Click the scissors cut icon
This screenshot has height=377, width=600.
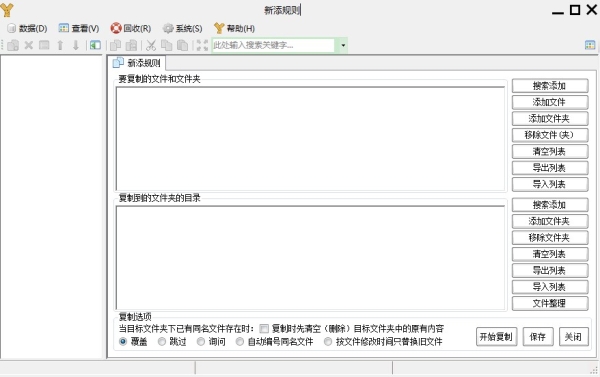151,46
